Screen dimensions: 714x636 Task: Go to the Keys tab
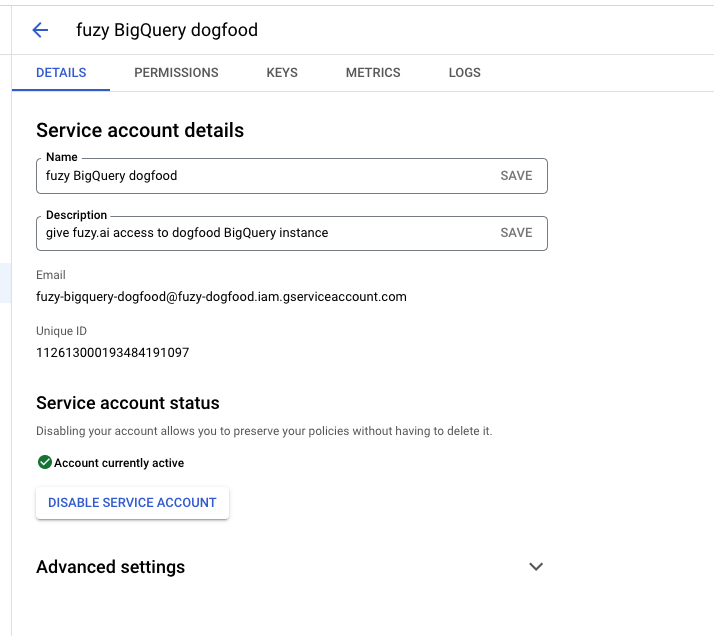[282, 73]
